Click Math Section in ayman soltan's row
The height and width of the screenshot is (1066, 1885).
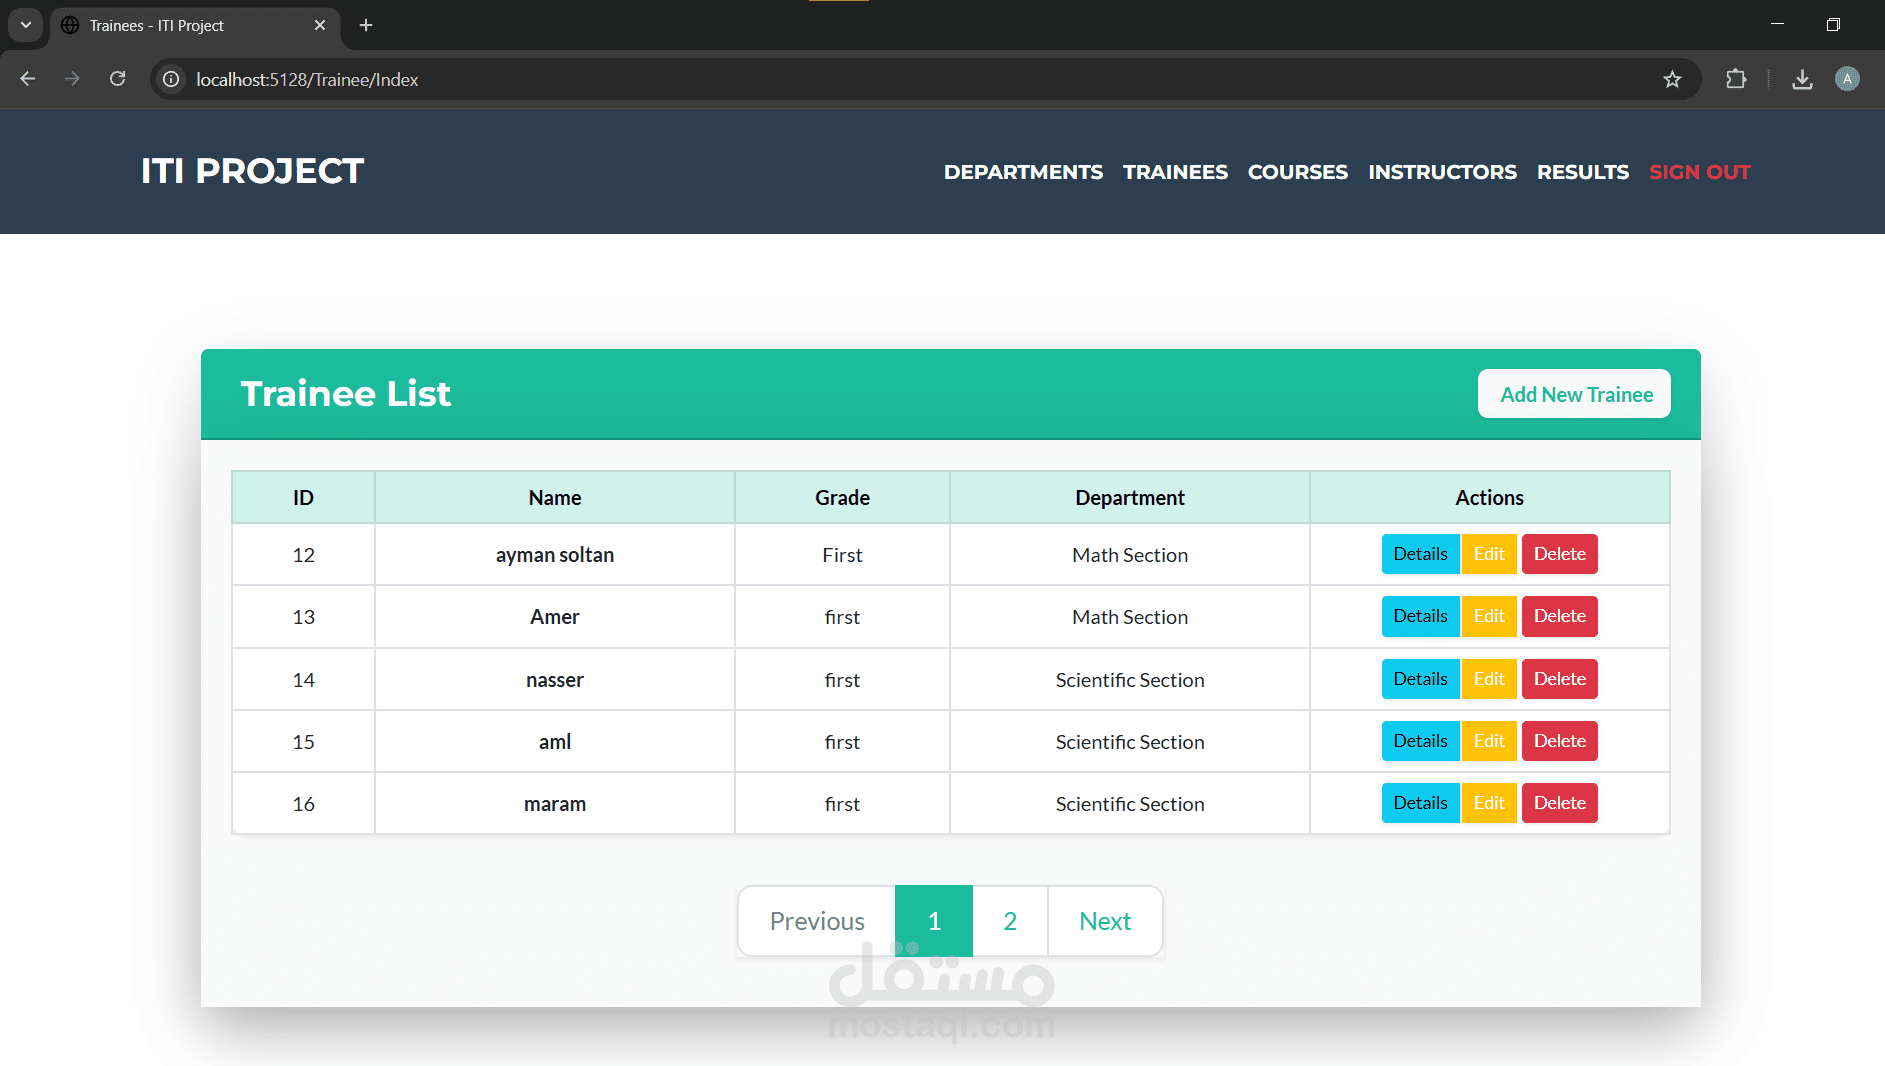(x=1130, y=555)
